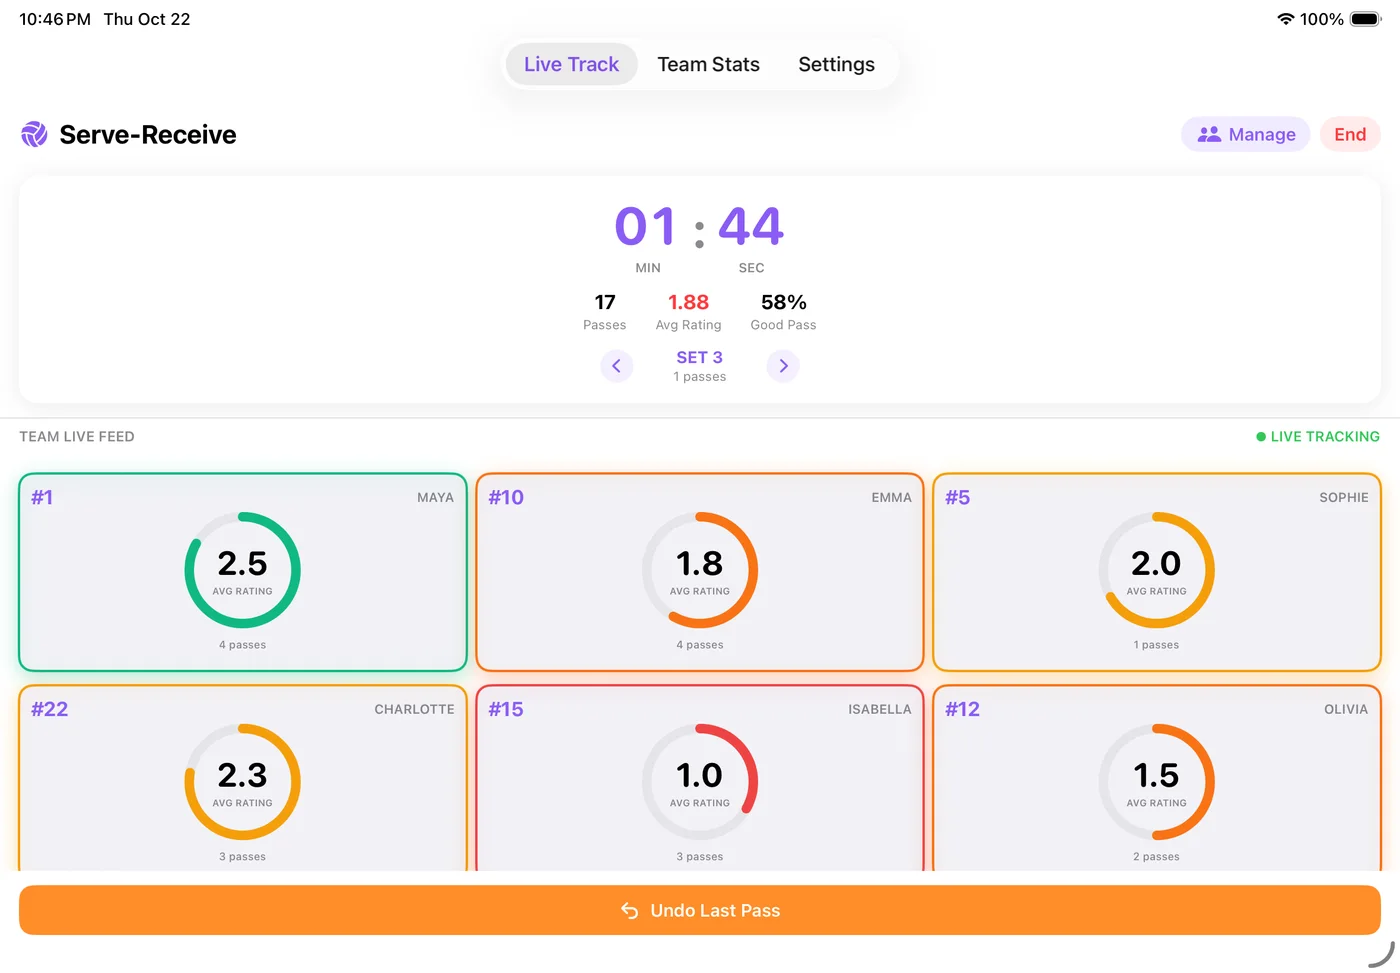This screenshot has width=1400, height=973.
Task: Select the Live Track tab
Action: (x=571, y=64)
